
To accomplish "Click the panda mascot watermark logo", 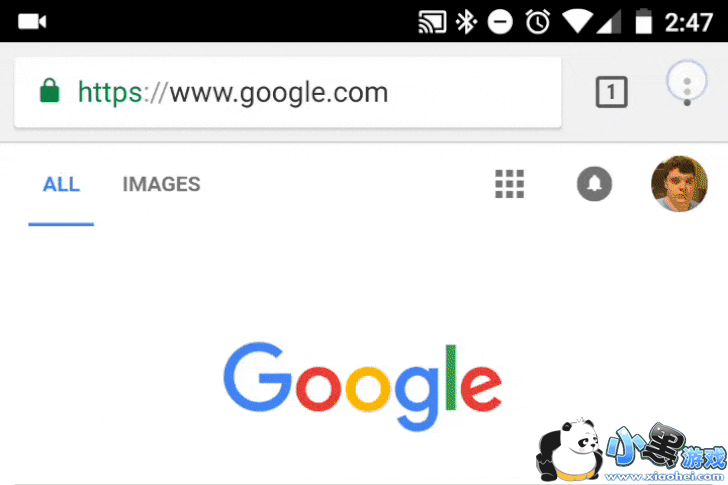I will [569, 449].
